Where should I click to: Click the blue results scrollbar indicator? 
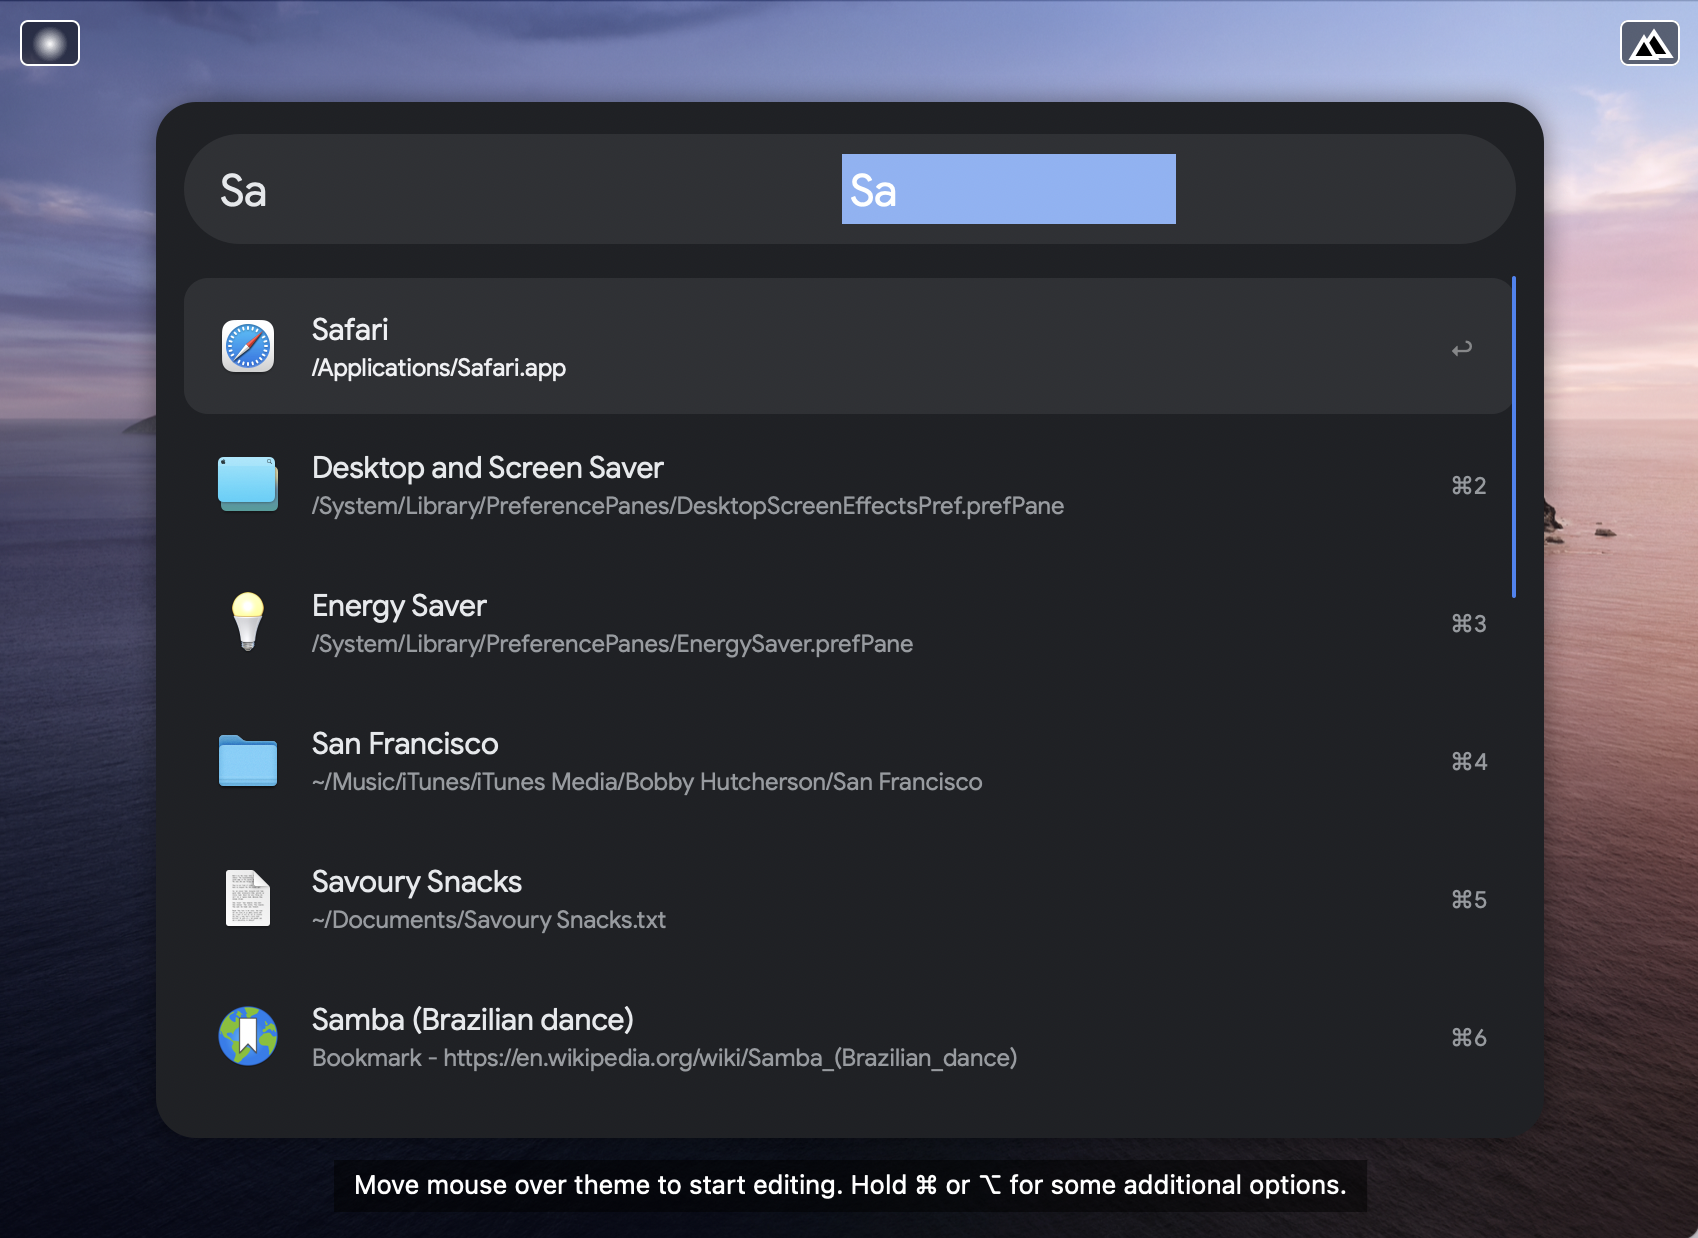tap(1514, 437)
